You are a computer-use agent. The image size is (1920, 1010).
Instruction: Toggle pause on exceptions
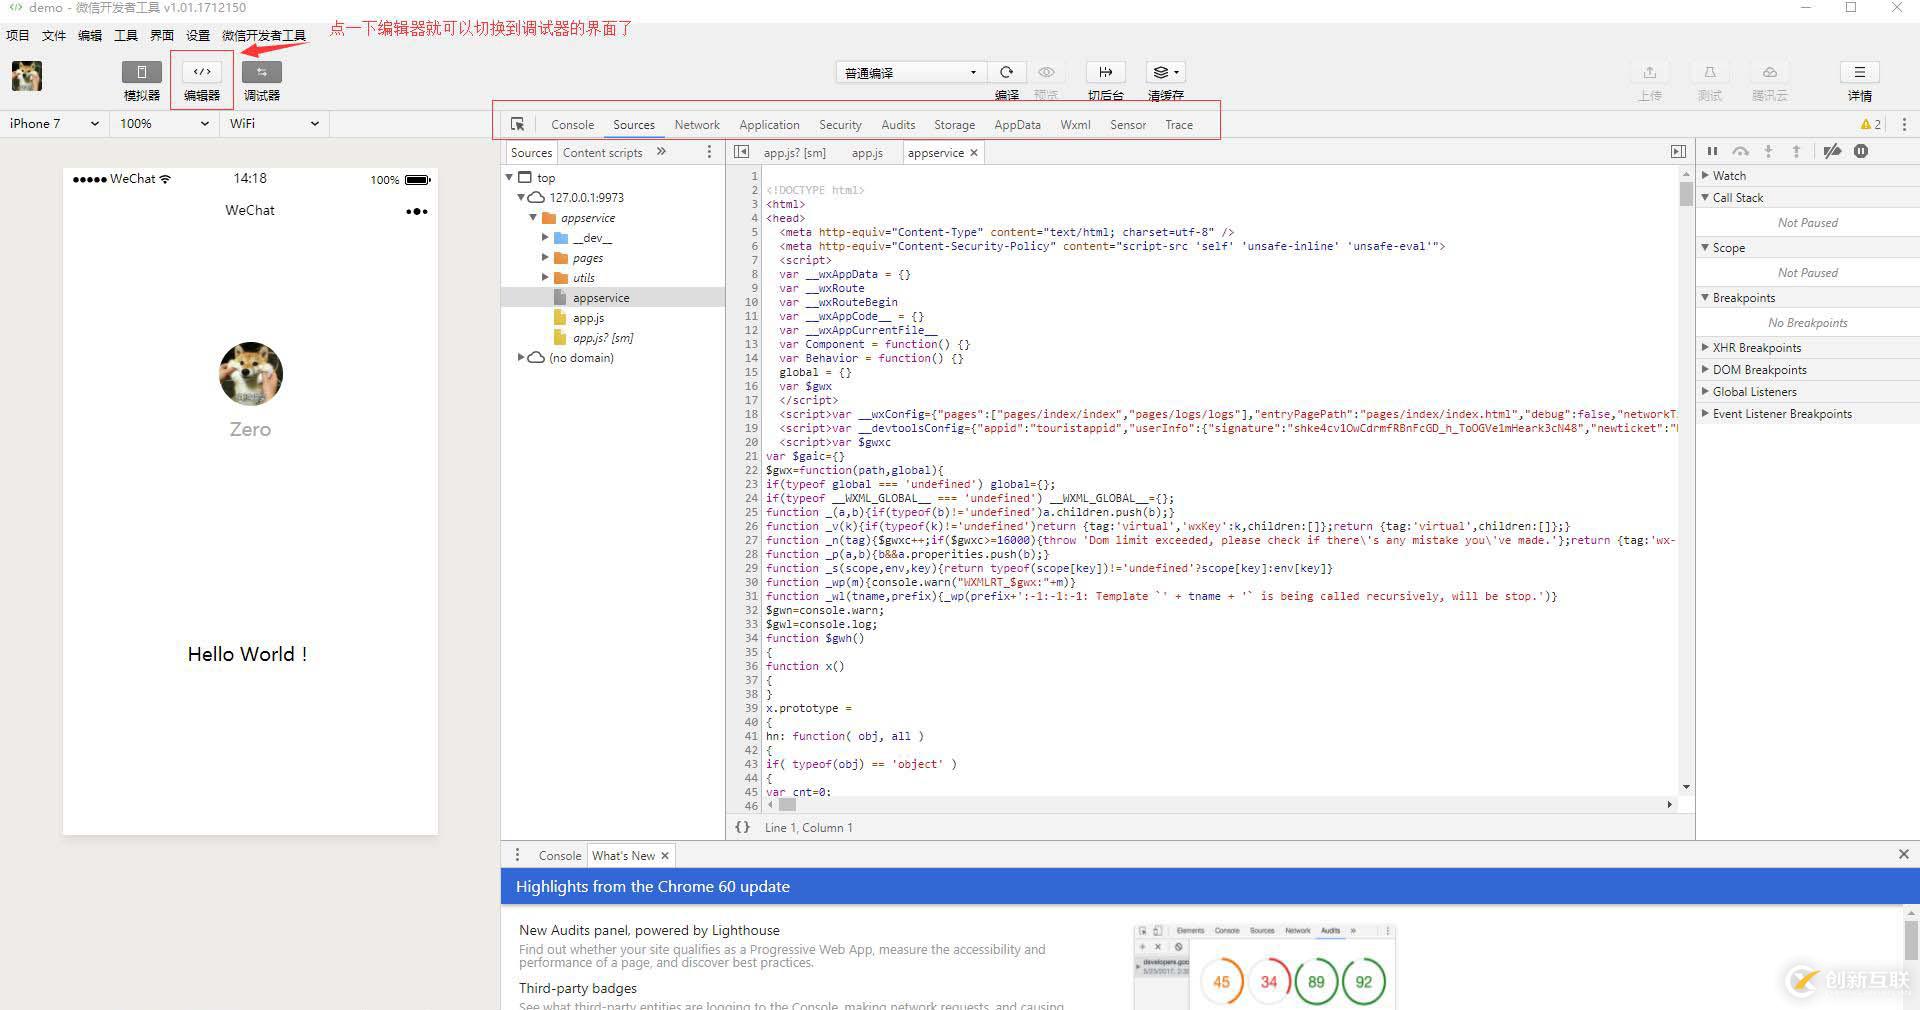pos(1861,152)
